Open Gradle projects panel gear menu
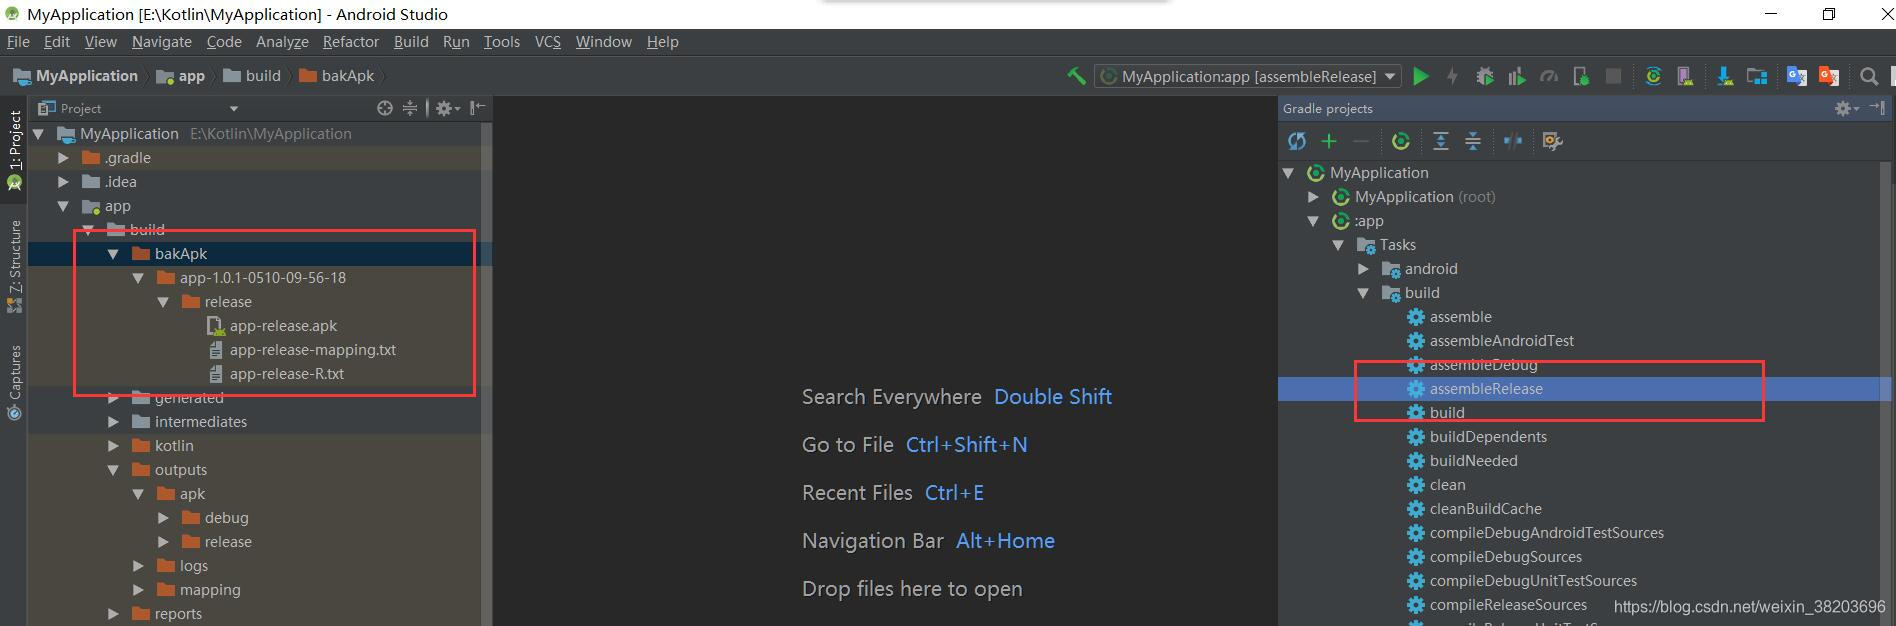The width and height of the screenshot is (1896, 626). [x=1846, y=108]
